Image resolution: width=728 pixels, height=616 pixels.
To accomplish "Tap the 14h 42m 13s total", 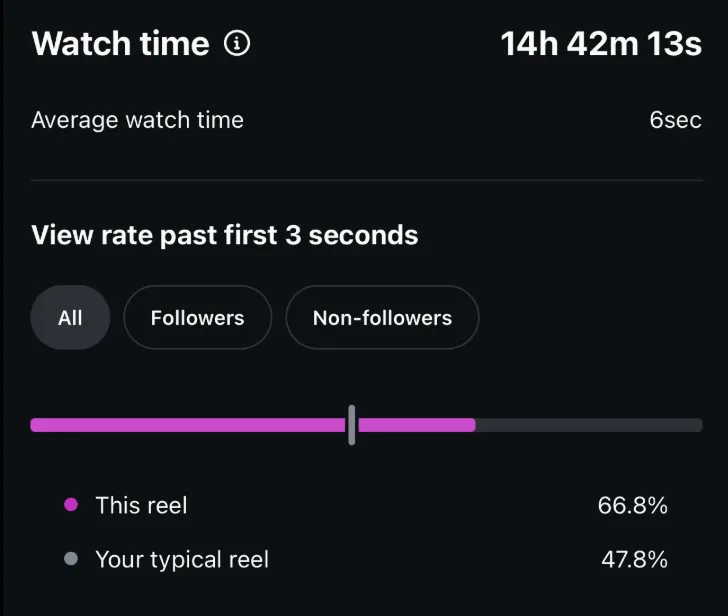I will (601, 44).
